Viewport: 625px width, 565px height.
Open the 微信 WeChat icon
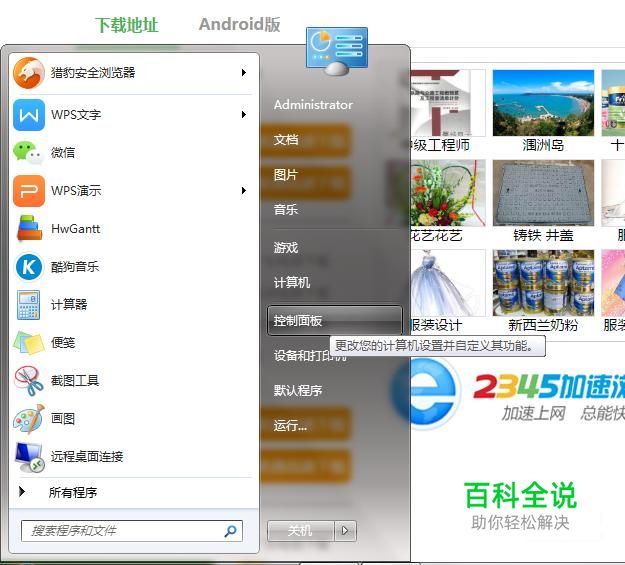point(28,153)
